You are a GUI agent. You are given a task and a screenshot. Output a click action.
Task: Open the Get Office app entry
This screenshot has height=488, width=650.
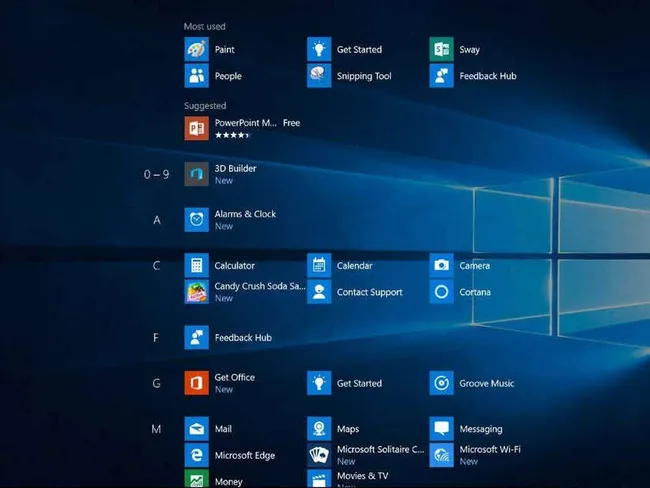point(234,378)
